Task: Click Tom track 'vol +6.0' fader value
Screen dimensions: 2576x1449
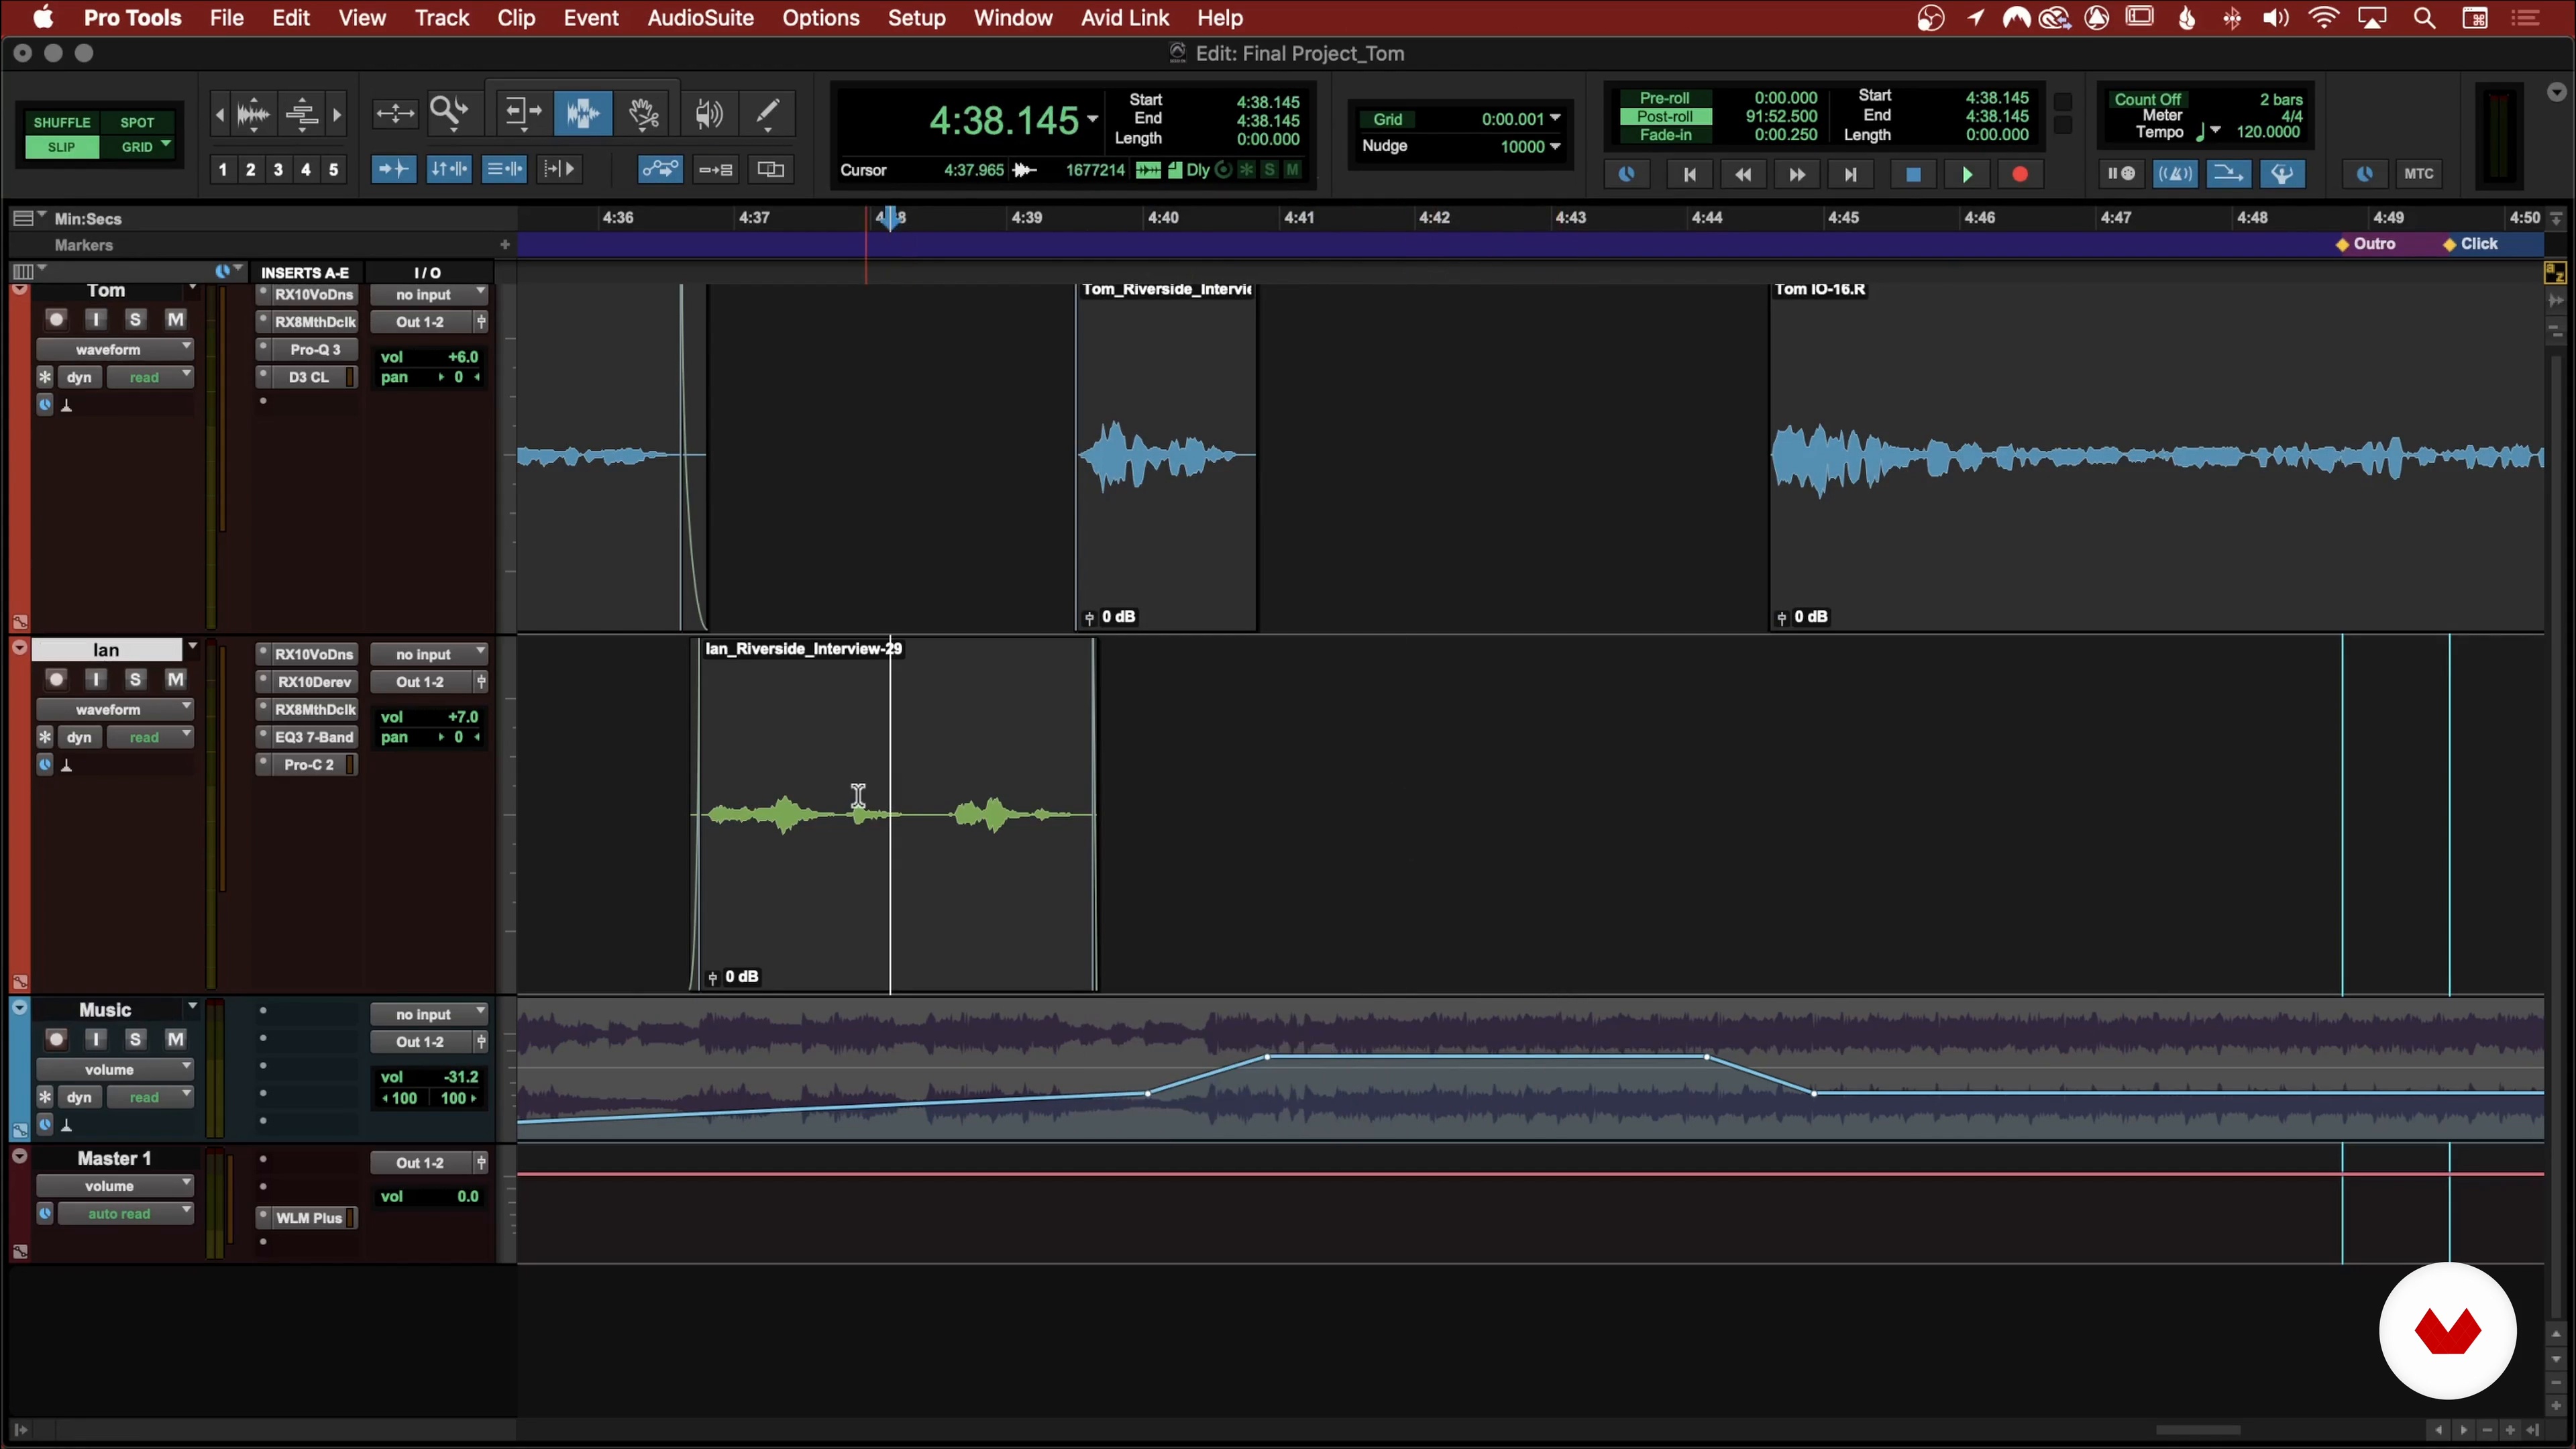Action: point(429,357)
